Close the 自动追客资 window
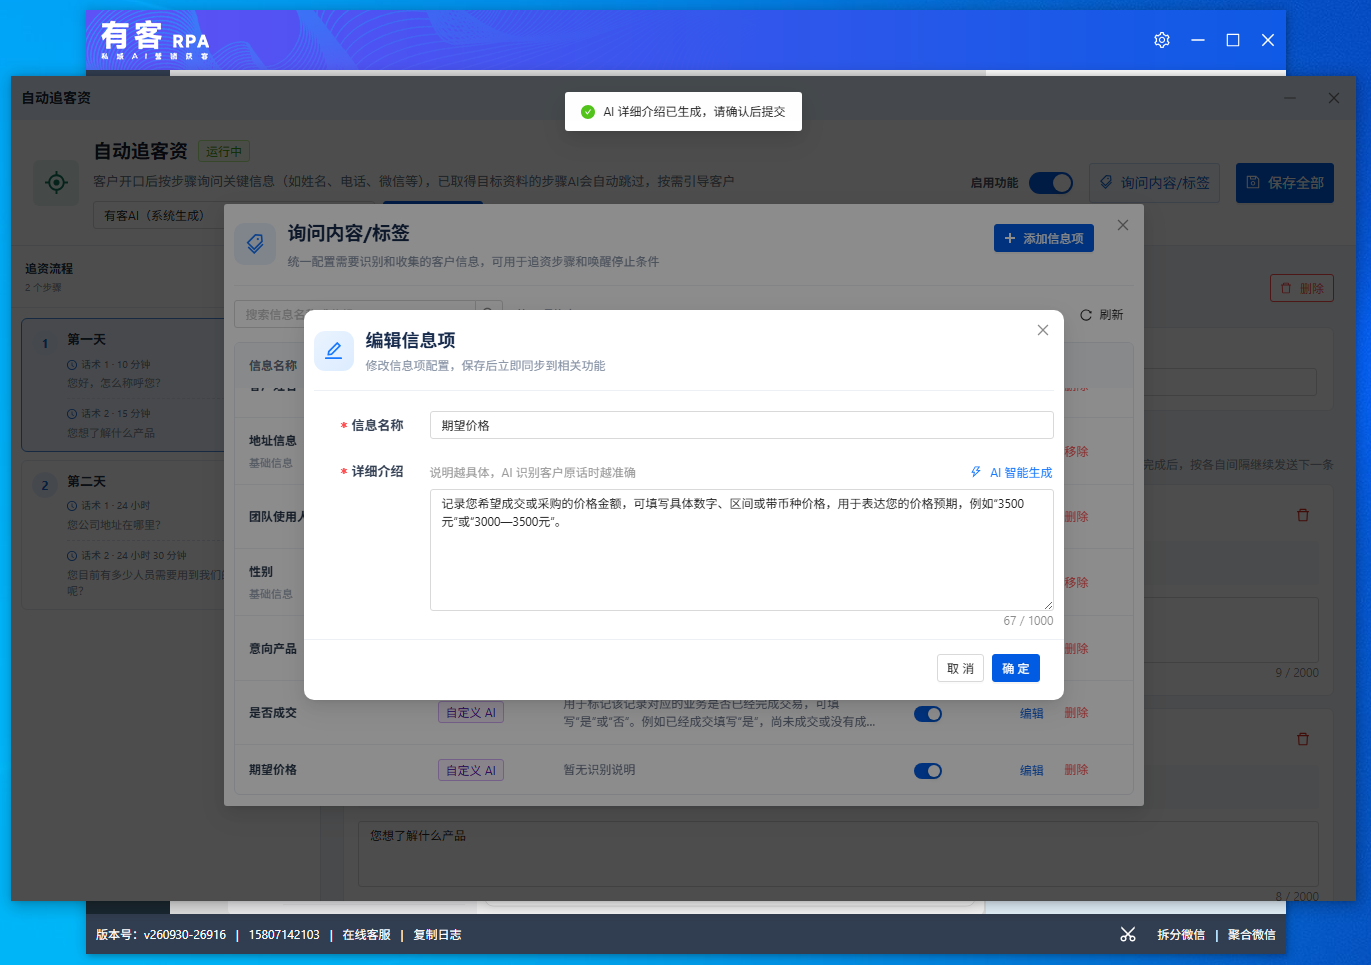 1334,98
